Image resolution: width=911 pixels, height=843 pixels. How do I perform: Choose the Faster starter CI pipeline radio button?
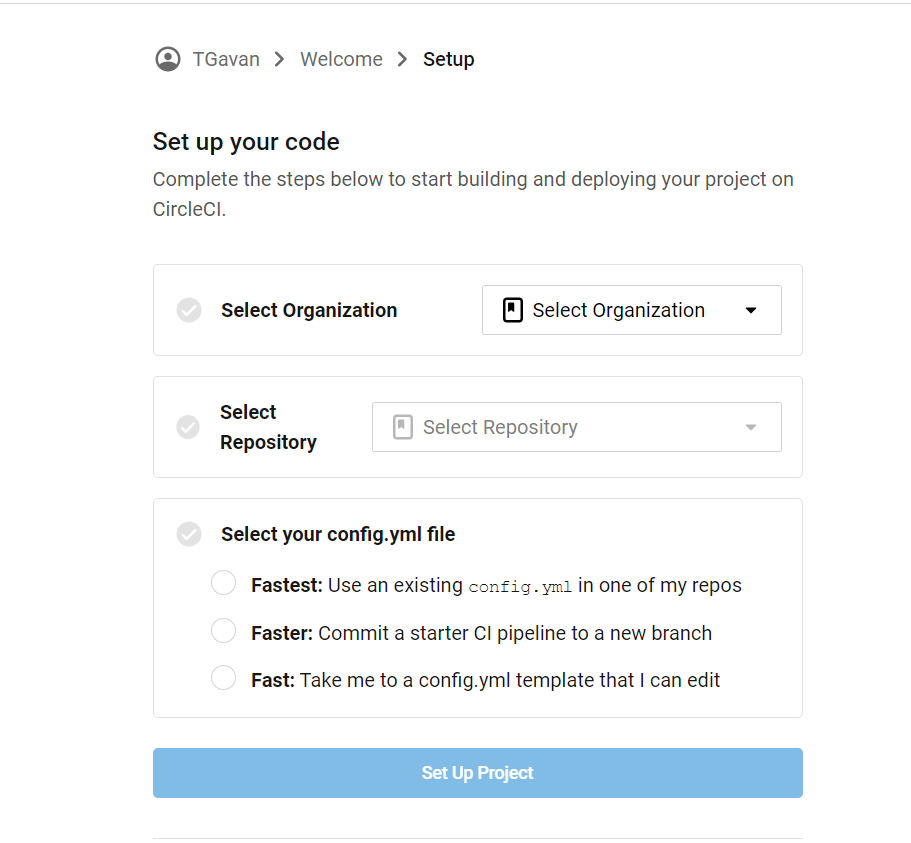[223, 631]
